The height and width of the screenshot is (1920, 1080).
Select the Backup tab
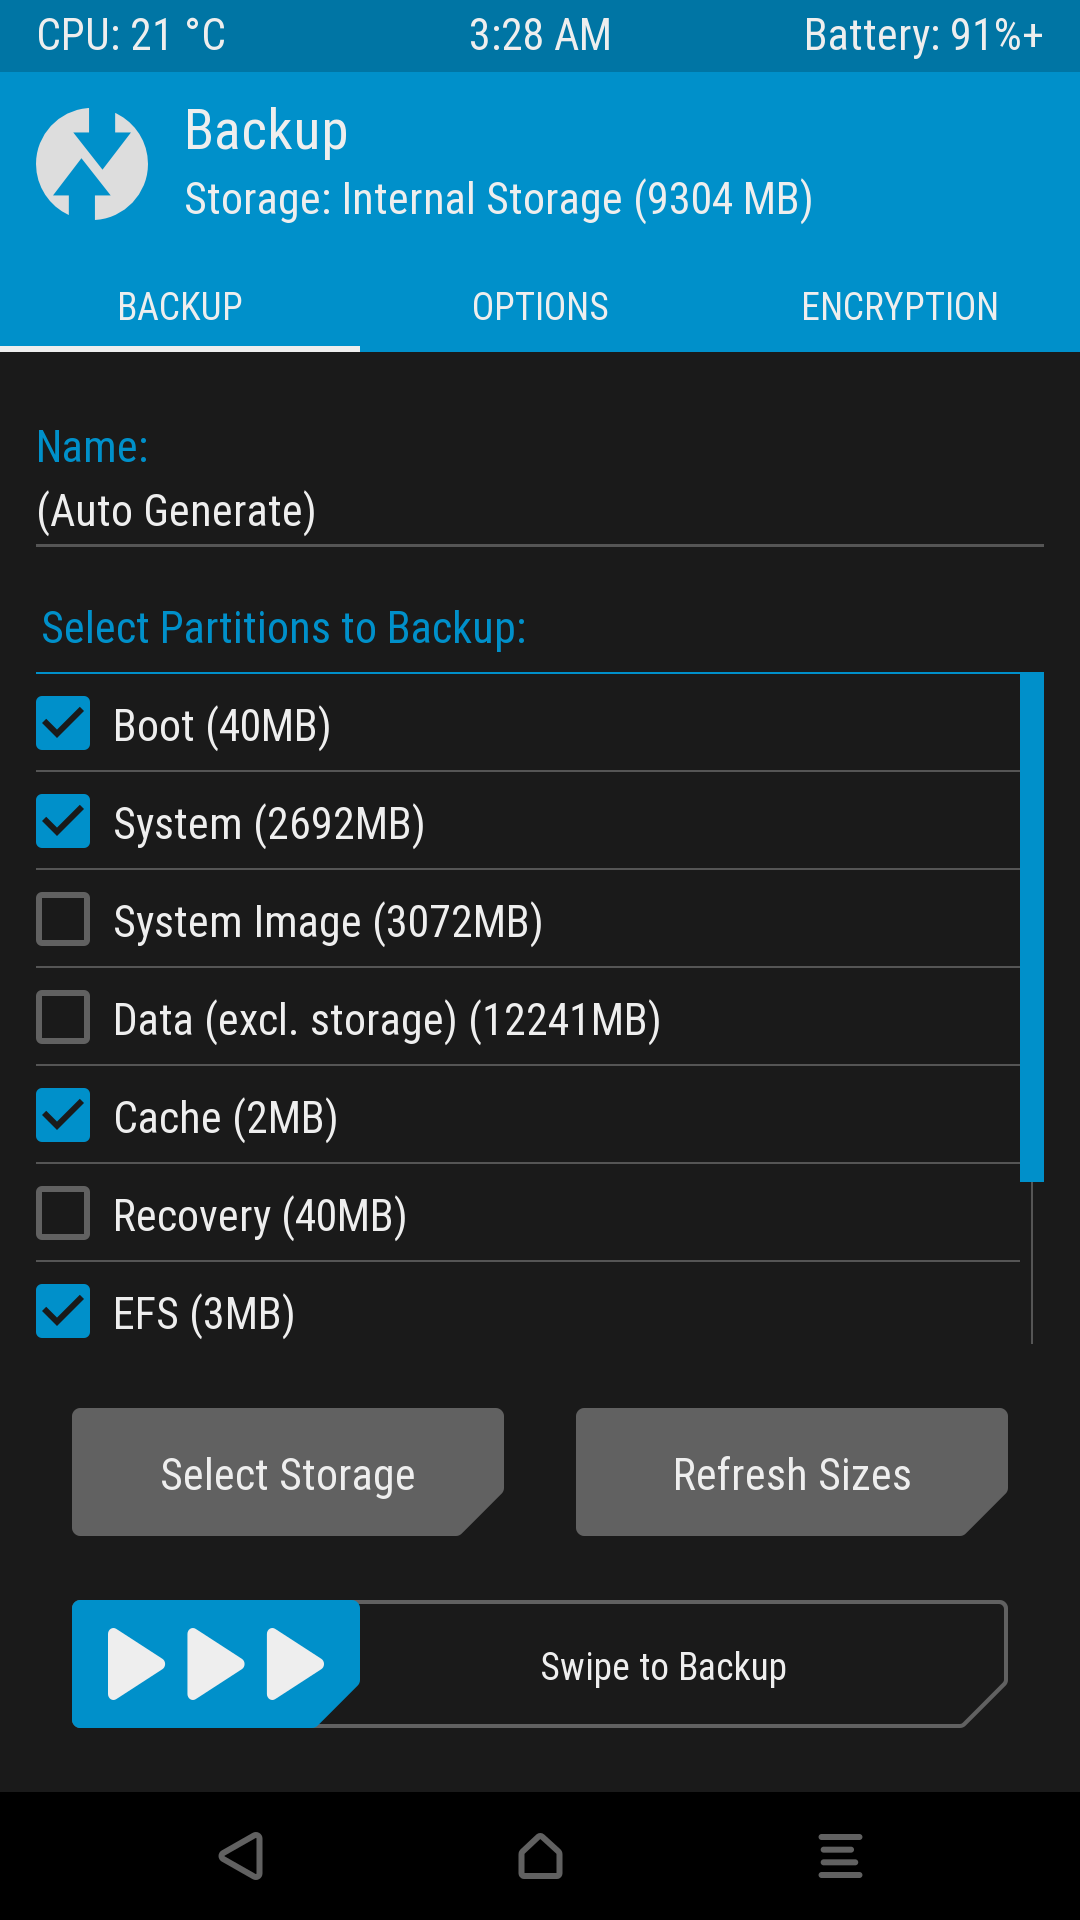180,306
